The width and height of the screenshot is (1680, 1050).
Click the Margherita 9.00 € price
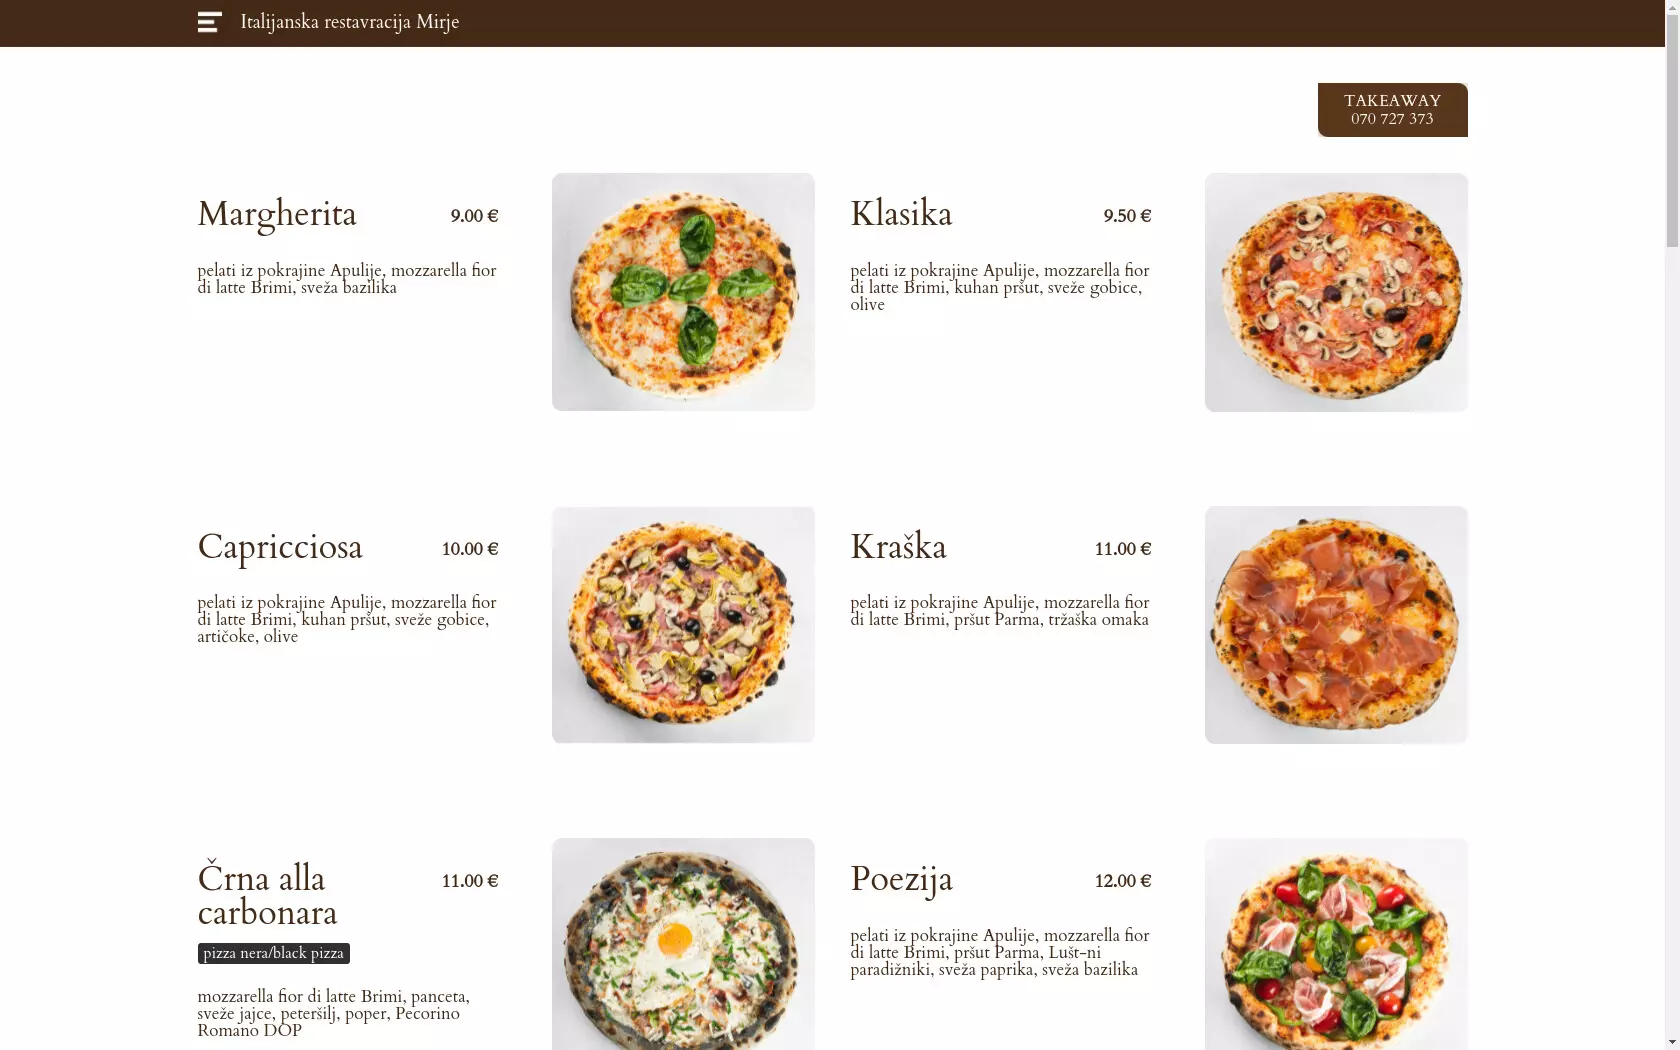click(474, 216)
